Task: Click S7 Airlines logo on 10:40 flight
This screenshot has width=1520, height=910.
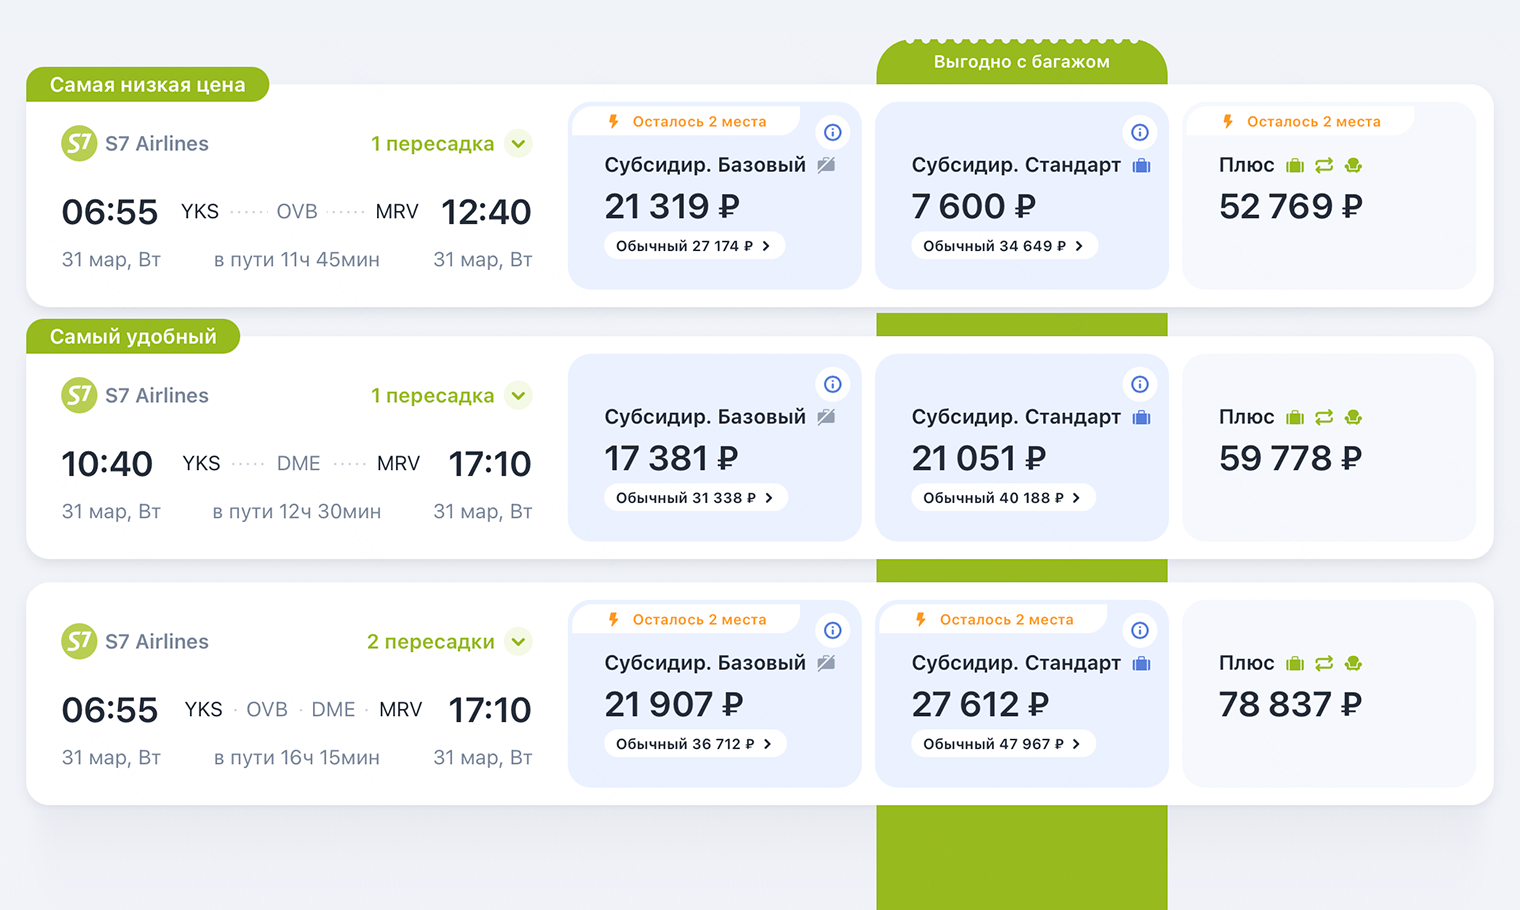Action: 79,395
